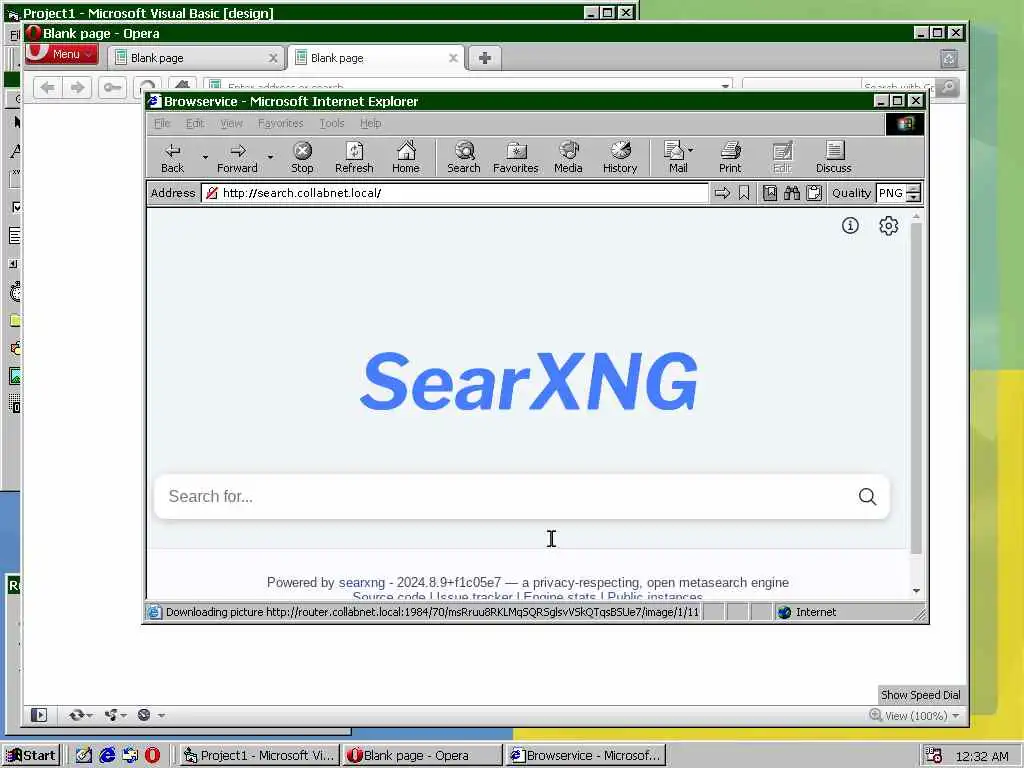1024x768 pixels.
Task: Open the Search pane in IE toolbar
Action: pyautogui.click(x=464, y=157)
